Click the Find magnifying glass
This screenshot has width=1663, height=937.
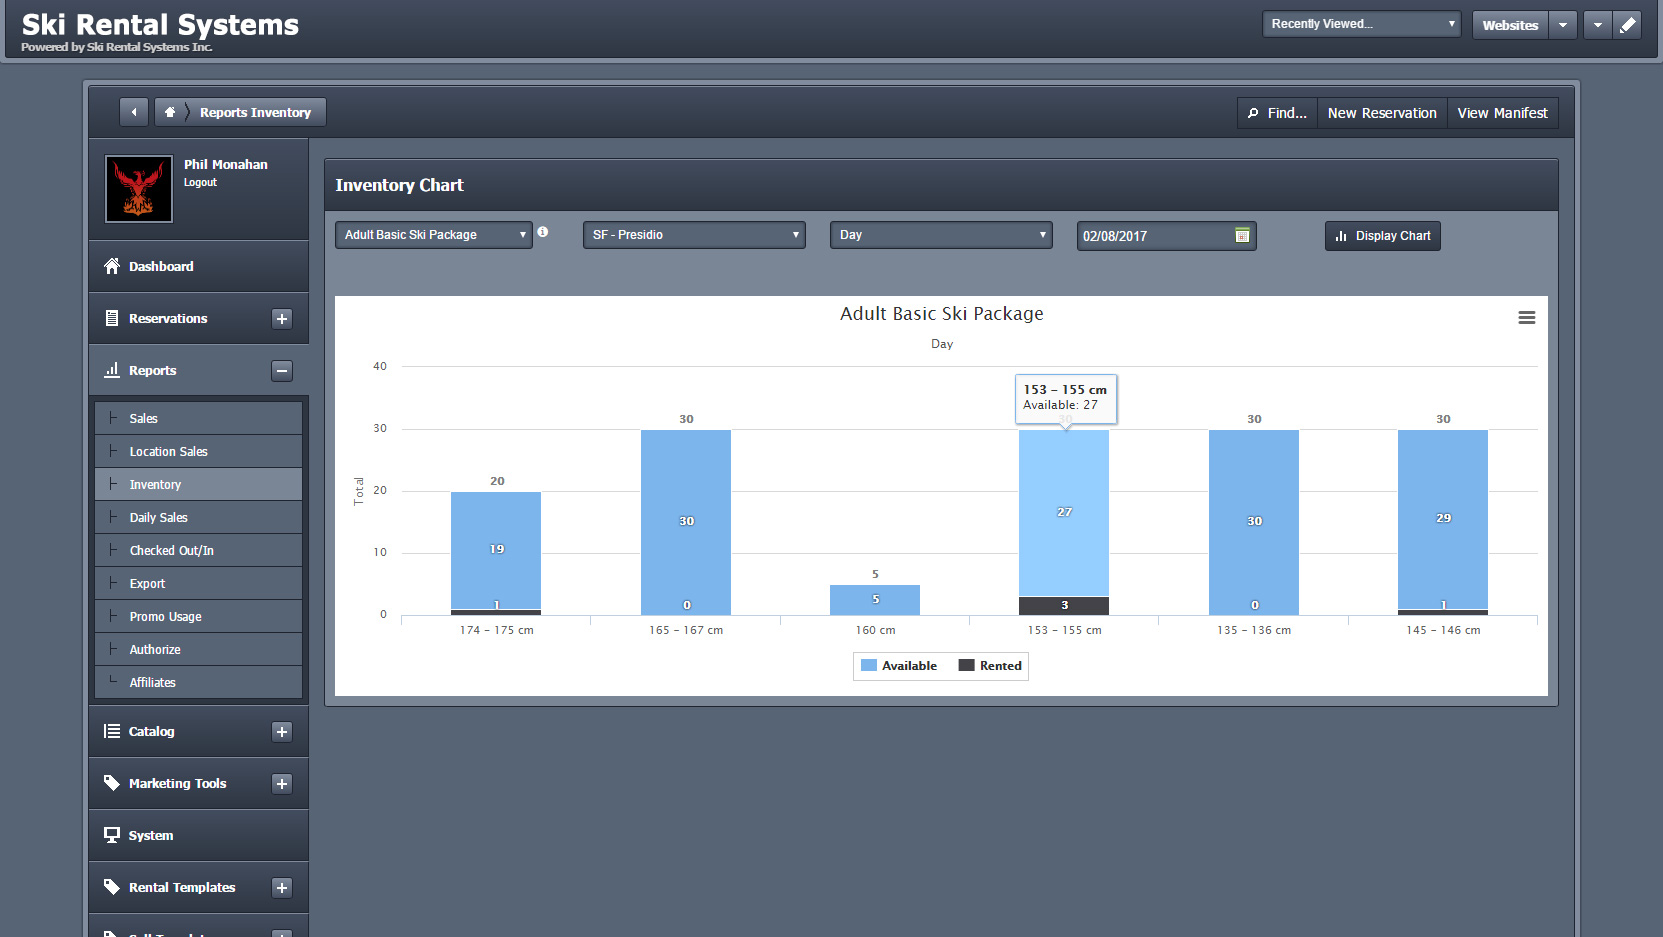click(1254, 112)
